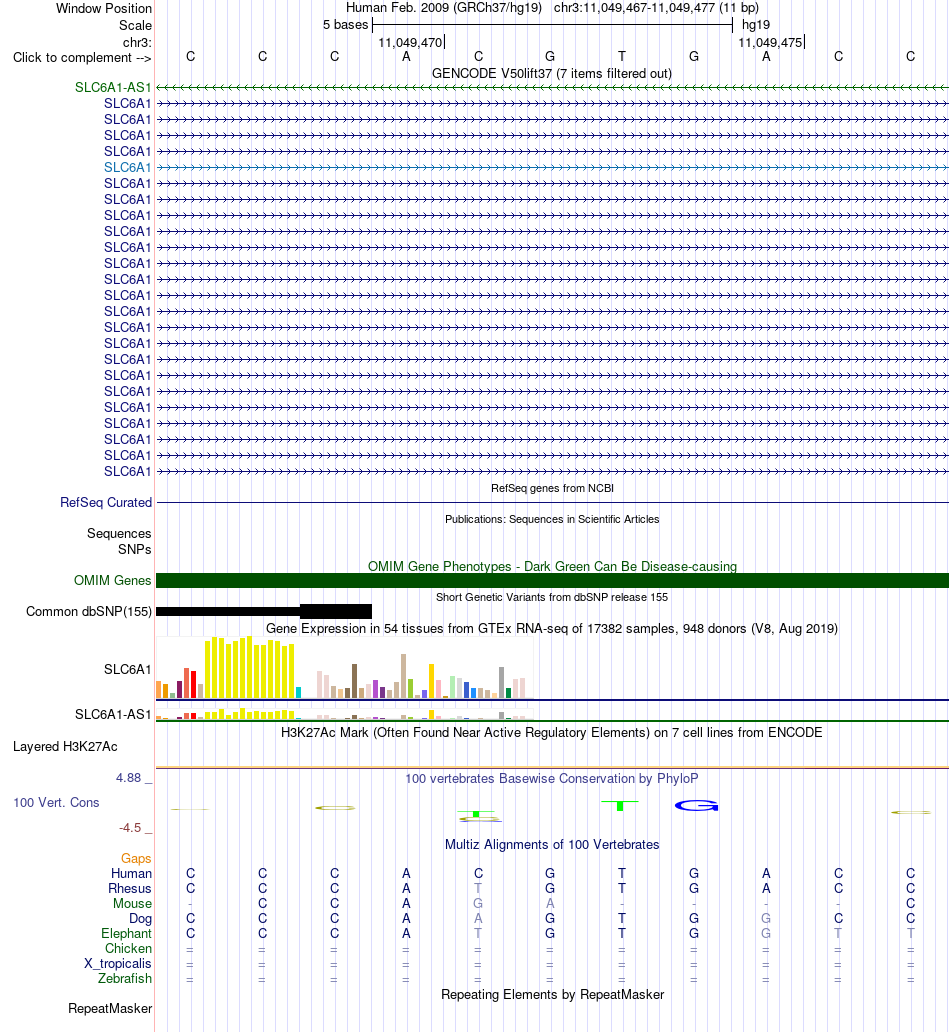
Task: Click the 4.88 upper PhyloP scale value
Action: (x=129, y=778)
